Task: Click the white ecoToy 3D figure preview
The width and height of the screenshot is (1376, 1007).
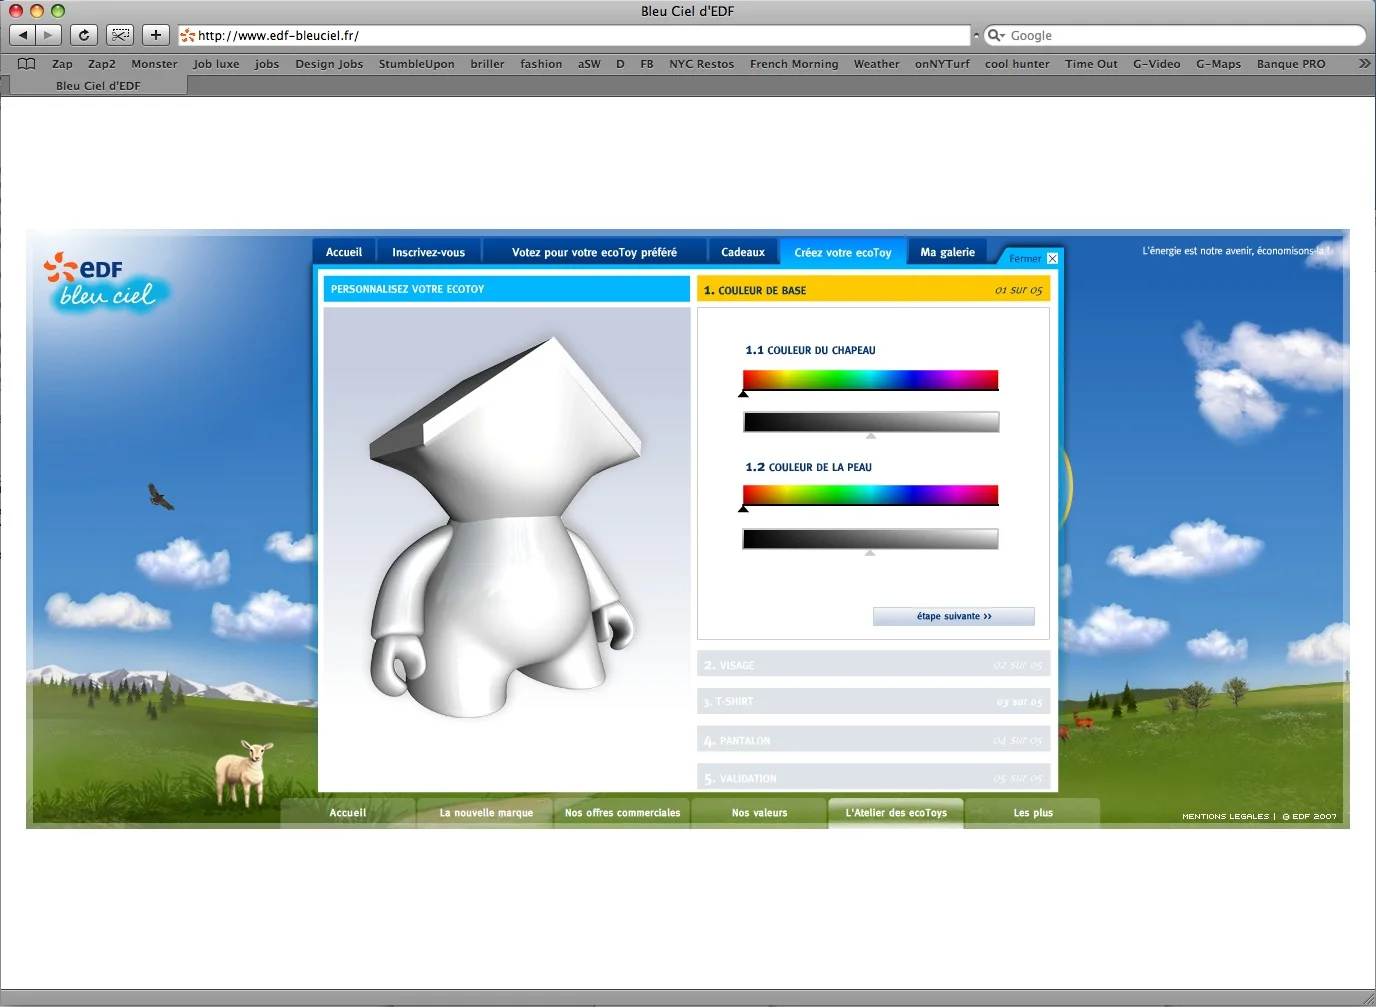Action: pyautogui.click(x=506, y=527)
